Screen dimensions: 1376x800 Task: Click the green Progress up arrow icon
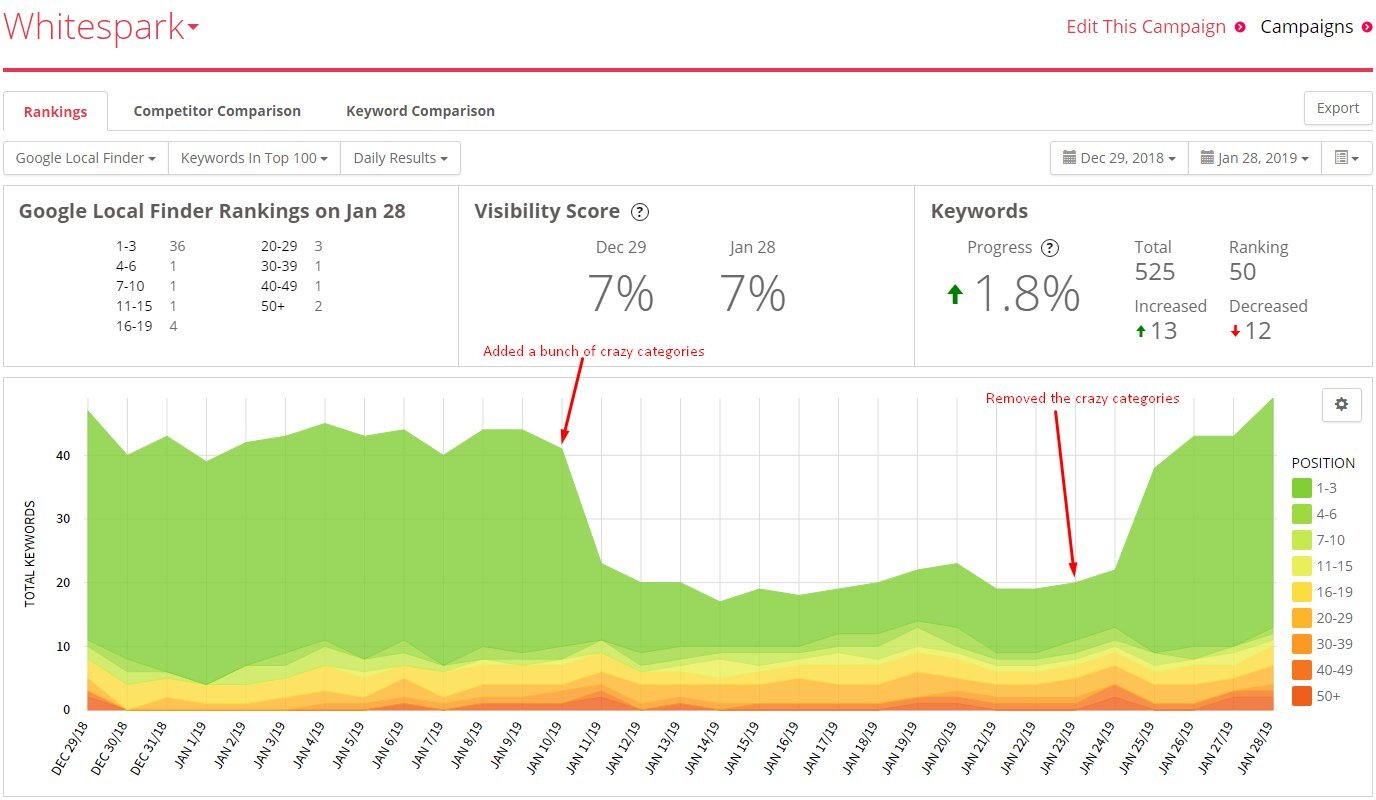pos(955,294)
